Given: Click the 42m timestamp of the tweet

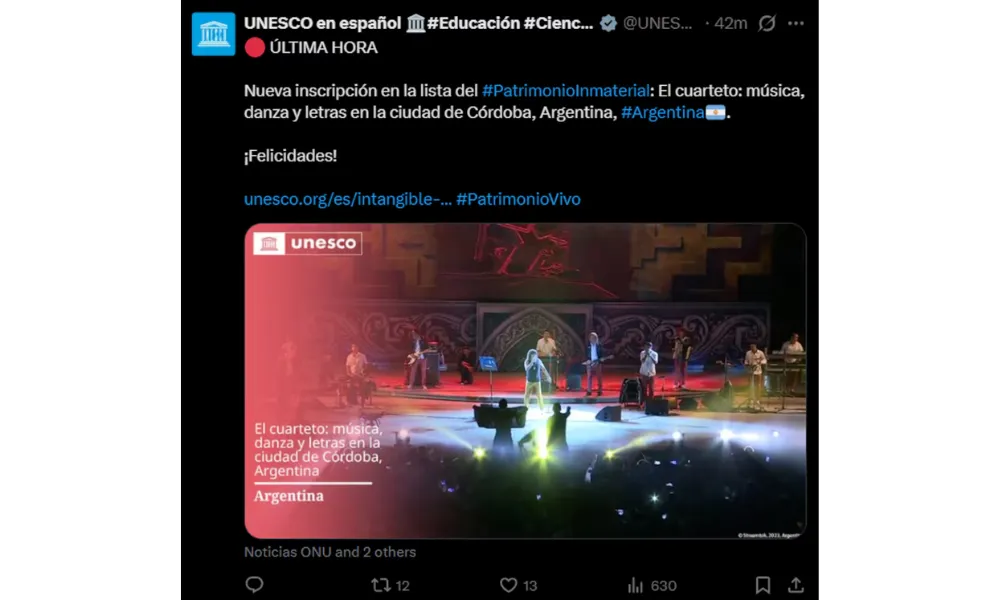Looking at the screenshot, I should click(x=730, y=24).
